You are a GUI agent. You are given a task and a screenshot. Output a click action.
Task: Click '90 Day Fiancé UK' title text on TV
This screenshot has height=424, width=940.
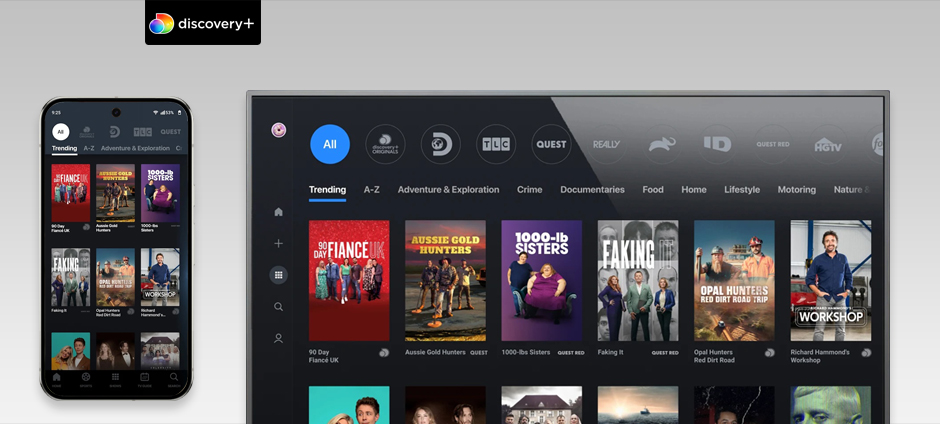click(324, 356)
